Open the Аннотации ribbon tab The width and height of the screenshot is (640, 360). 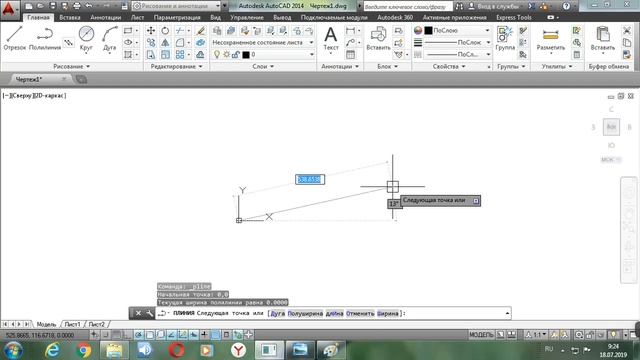pyautogui.click(x=105, y=18)
